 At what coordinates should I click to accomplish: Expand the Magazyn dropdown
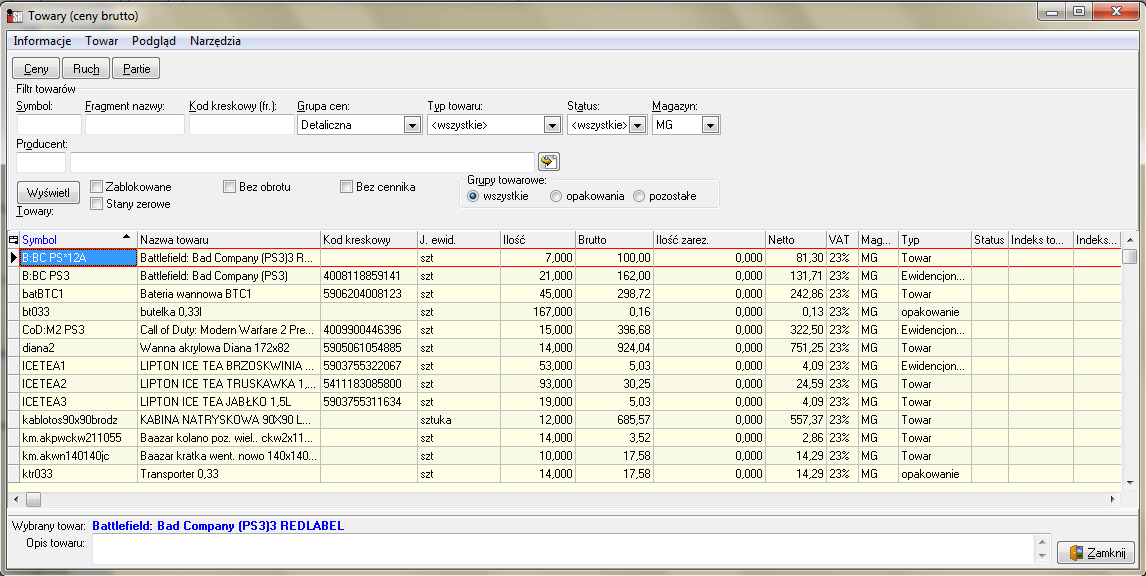coord(710,125)
